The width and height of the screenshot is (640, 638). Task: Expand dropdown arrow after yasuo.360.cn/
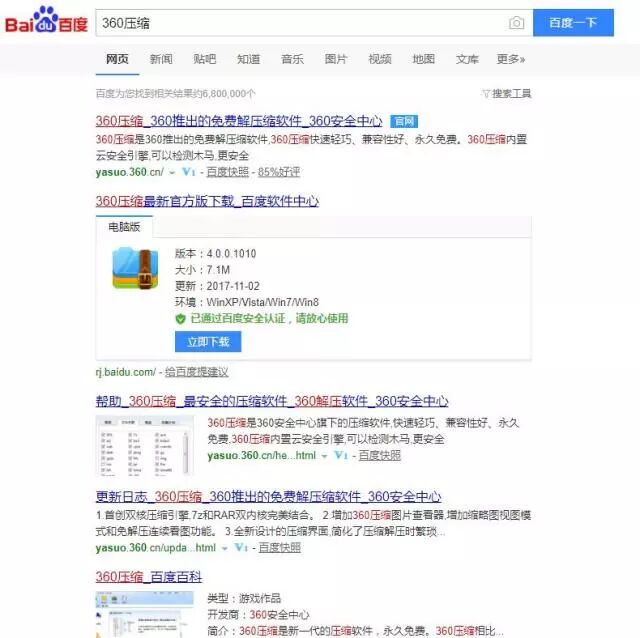tap(172, 173)
